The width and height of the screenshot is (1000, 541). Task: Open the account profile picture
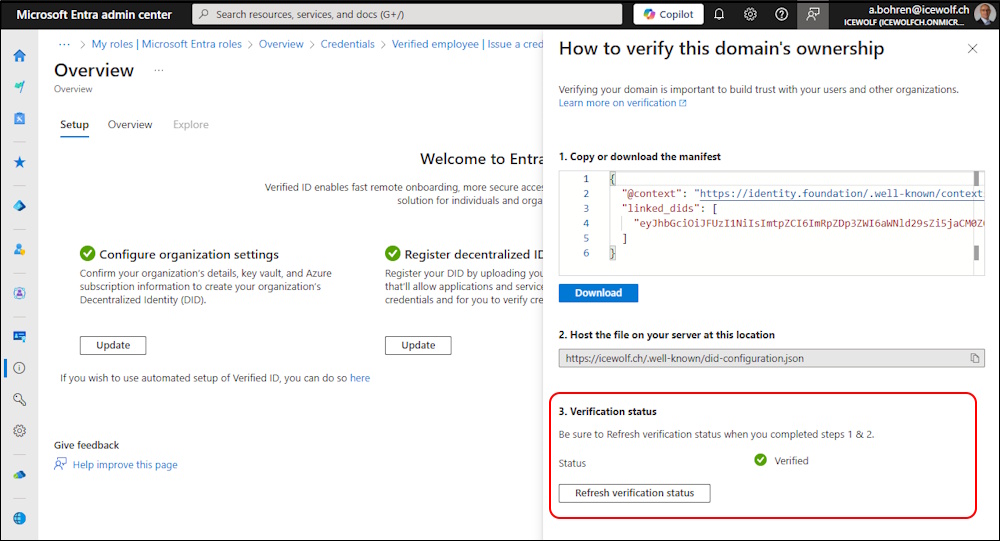[985, 14]
